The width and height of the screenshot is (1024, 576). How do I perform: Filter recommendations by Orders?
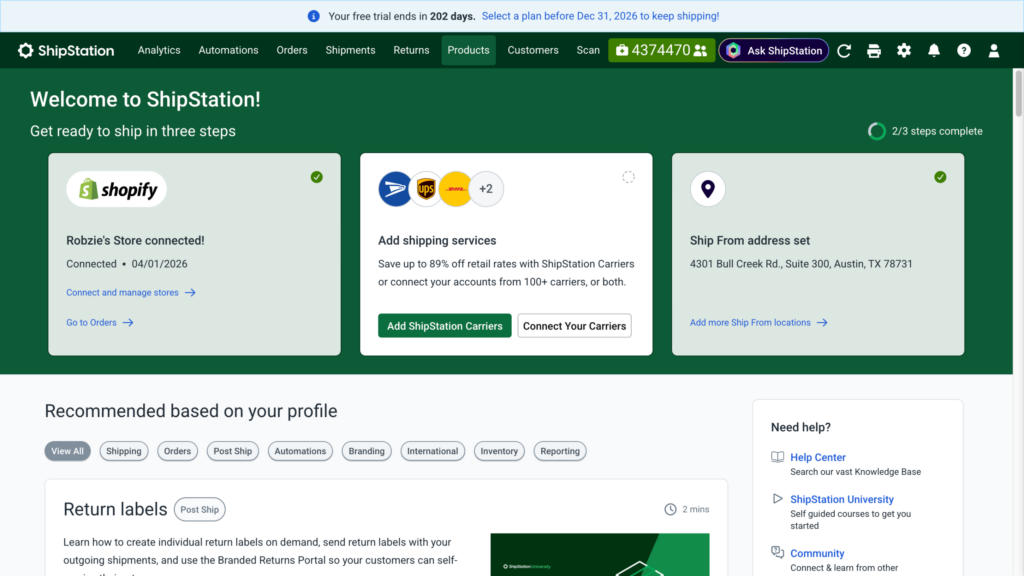pos(177,451)
